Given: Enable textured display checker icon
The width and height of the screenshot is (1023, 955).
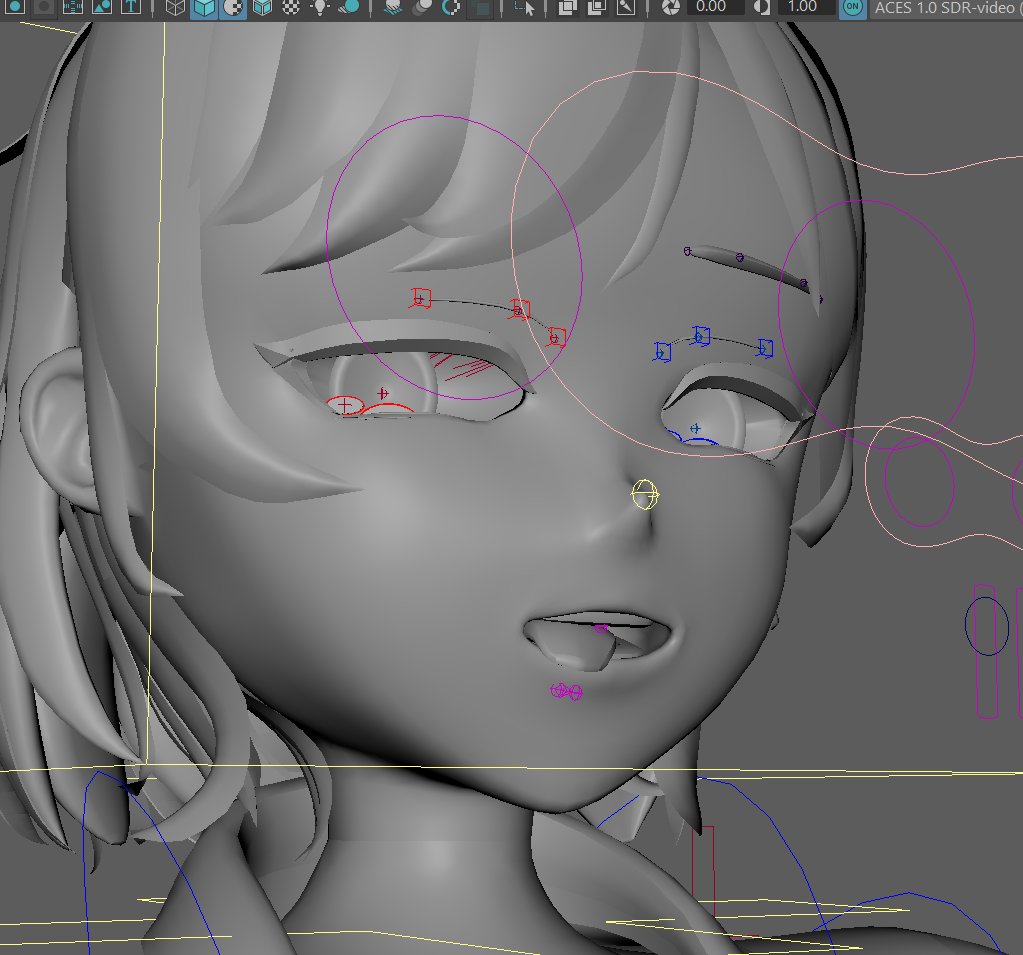Looking at the screenshot, I should (291, 7).
